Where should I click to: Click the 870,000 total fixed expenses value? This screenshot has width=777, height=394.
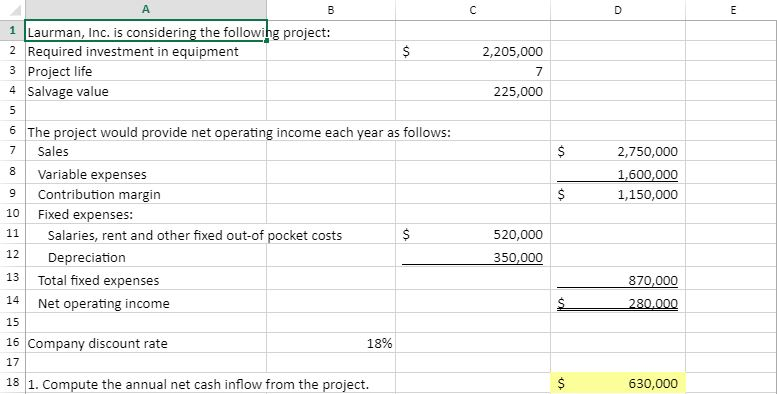[617, 279]
